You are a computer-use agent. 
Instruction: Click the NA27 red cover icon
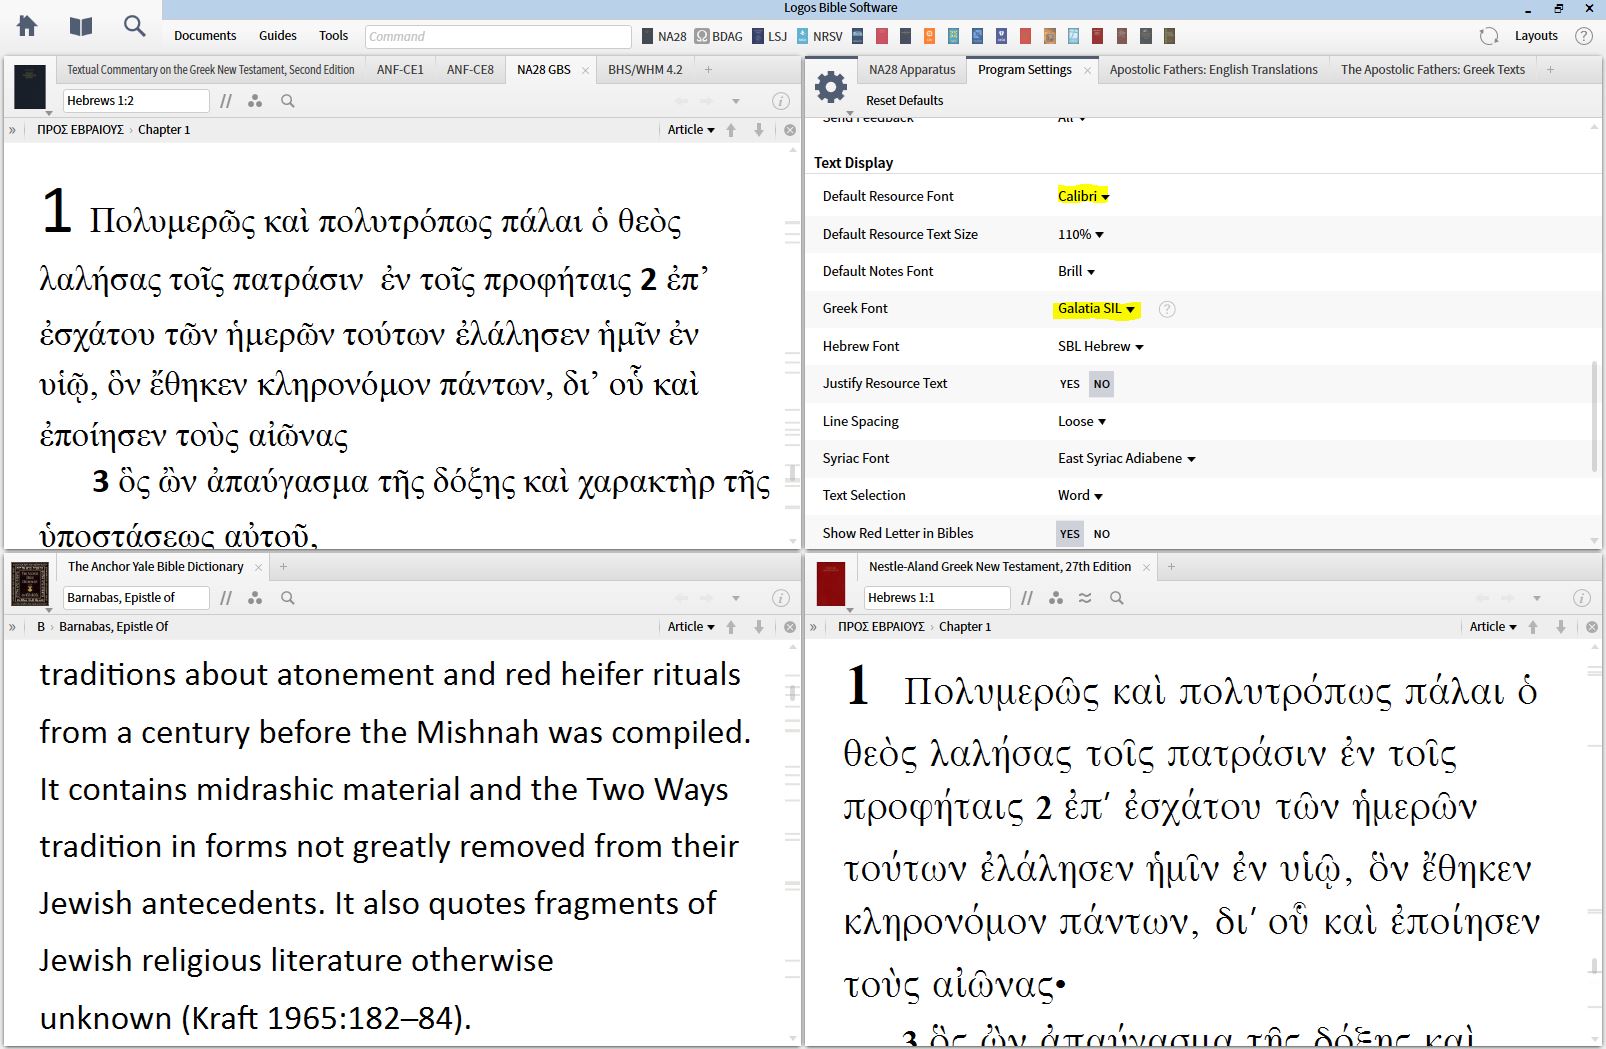[x=831, y=584]
